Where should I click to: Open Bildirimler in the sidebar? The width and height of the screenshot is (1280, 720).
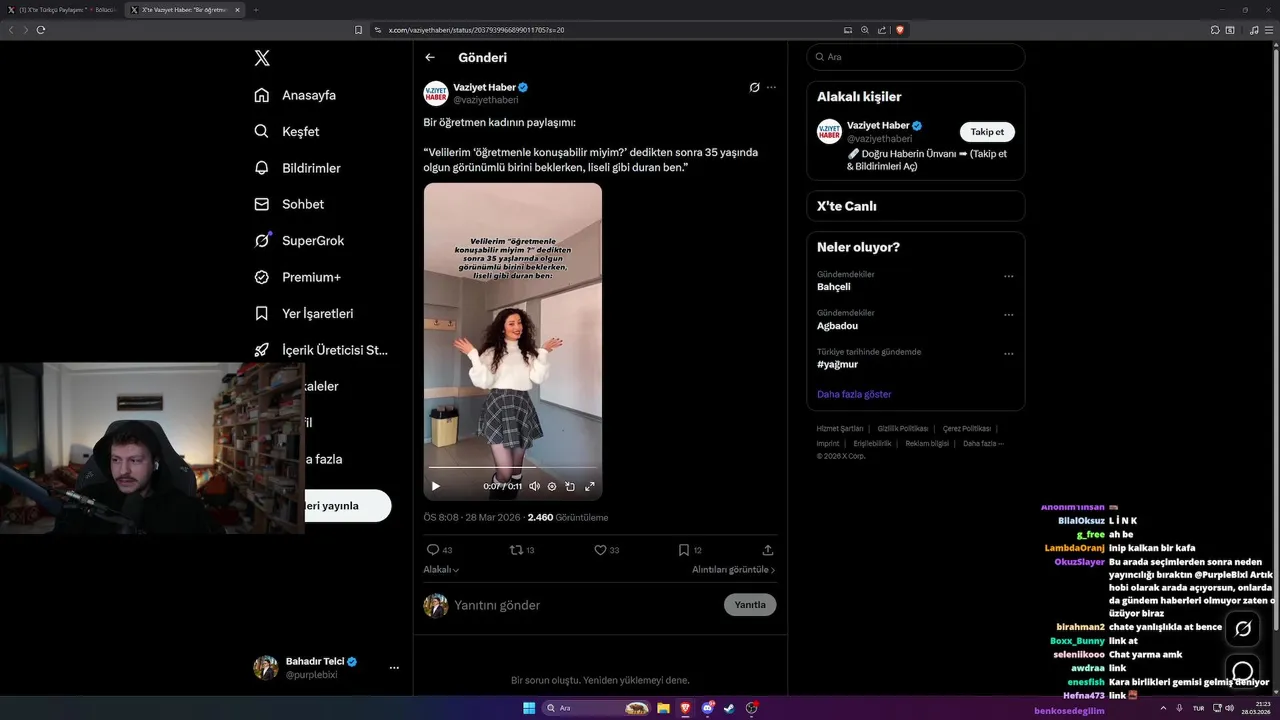click(x=297, y=168)
